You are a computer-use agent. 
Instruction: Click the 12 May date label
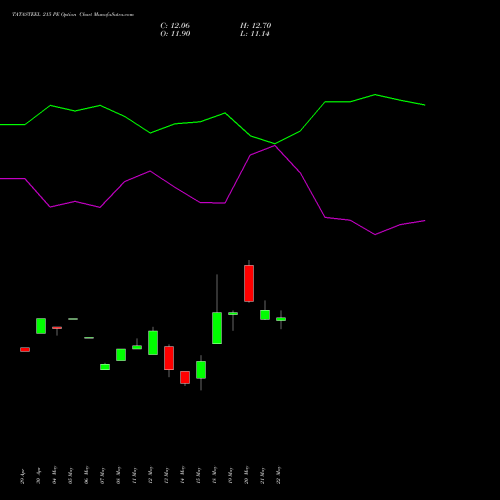tap(151, 475)
